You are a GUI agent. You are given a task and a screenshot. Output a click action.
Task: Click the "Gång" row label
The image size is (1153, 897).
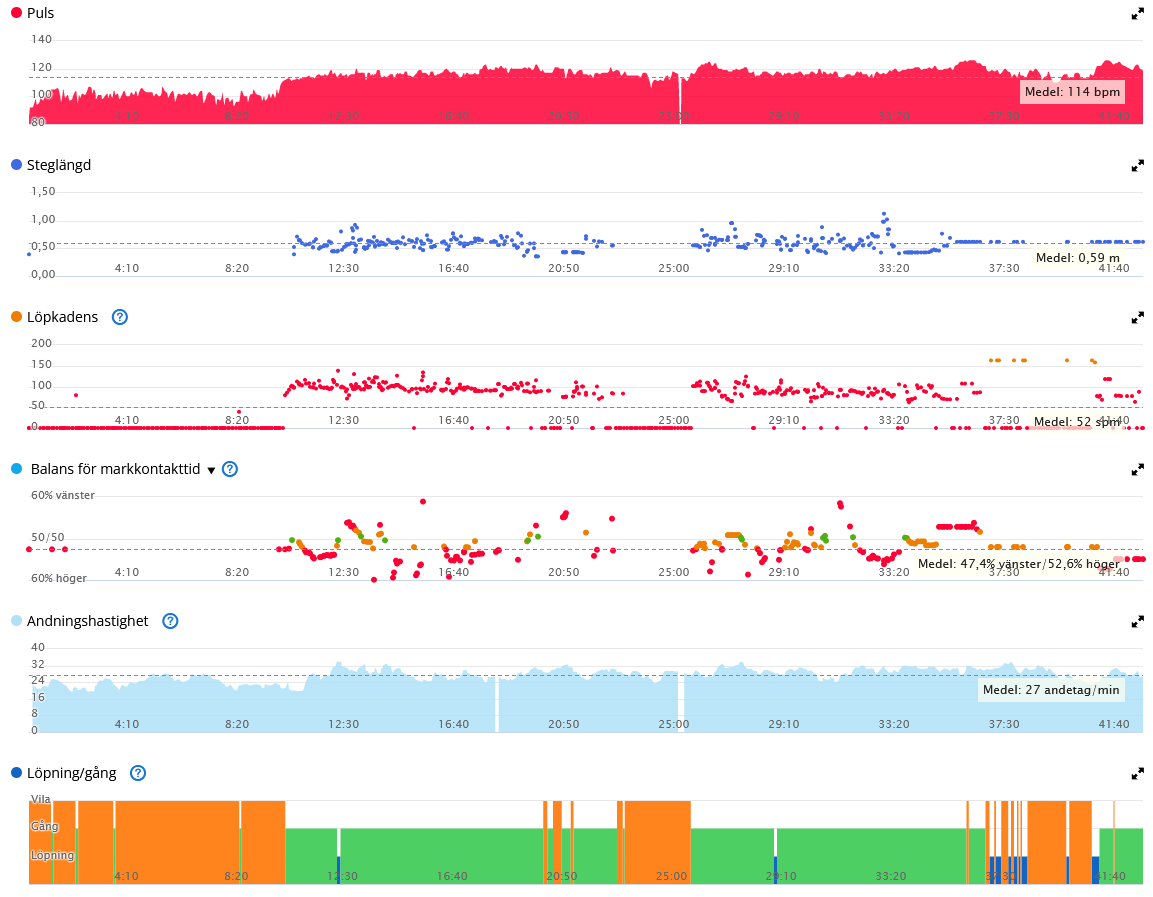[44, 826]
